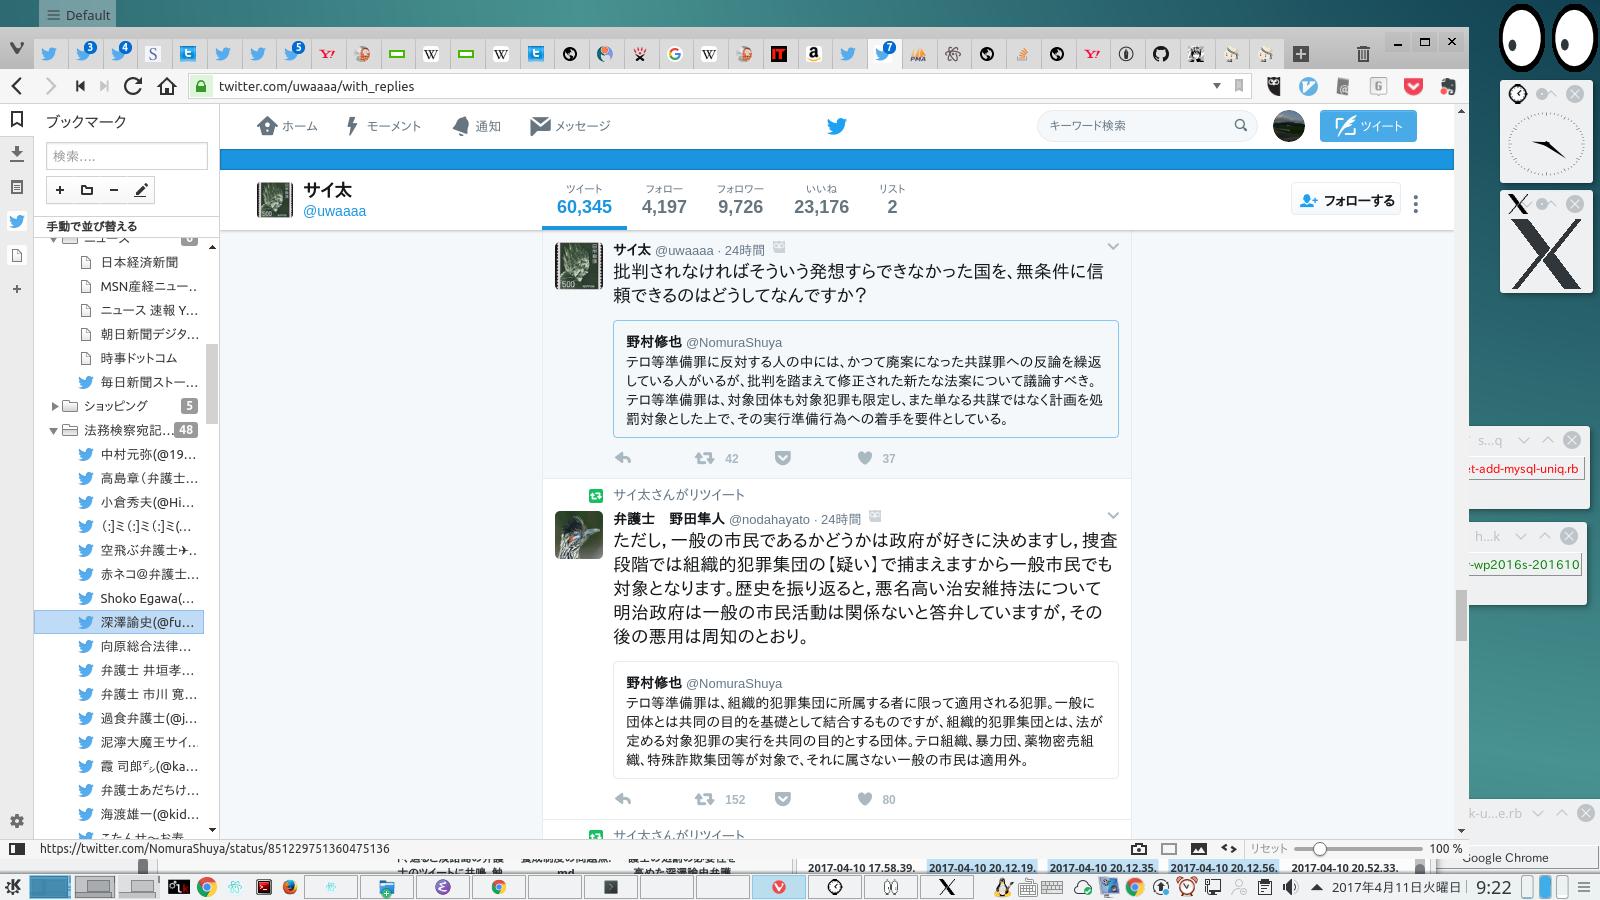The image size is (1600, 900).
Task: Open the メッセージ messages item
Action: [570, 126]
